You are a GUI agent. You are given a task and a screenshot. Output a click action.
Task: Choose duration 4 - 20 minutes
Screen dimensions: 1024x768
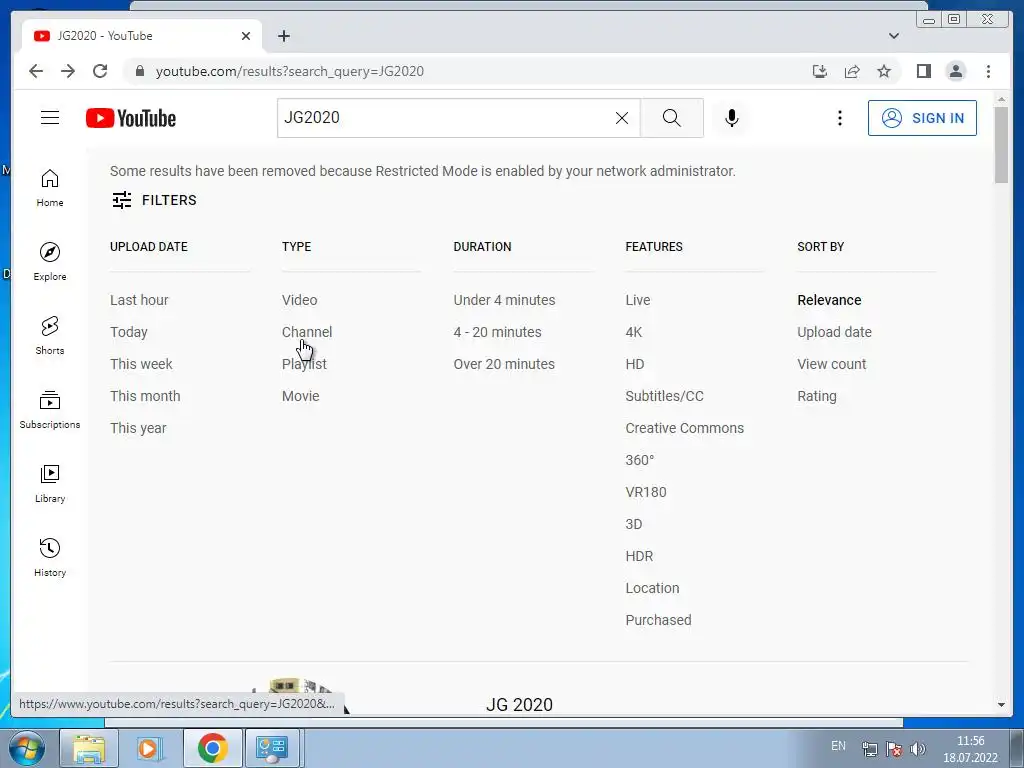click(498, 332)
